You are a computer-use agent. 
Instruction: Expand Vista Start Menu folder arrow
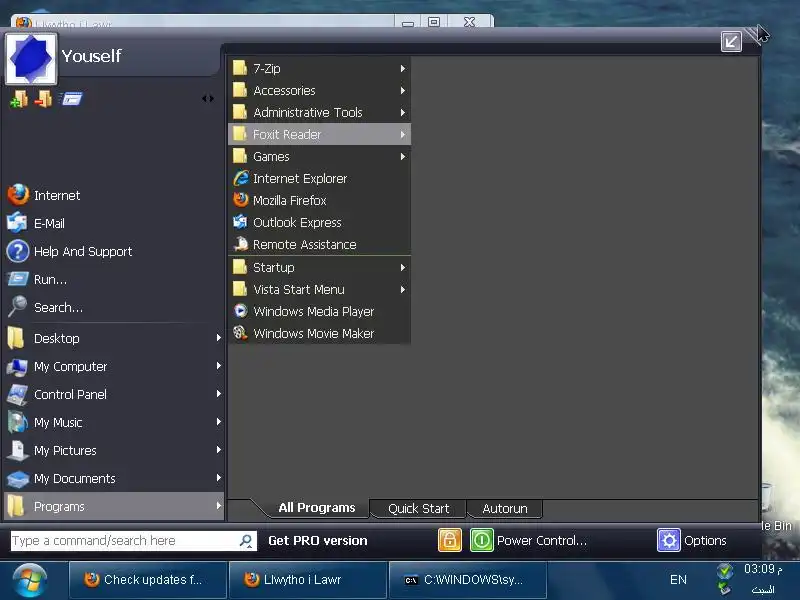(403, 289)
